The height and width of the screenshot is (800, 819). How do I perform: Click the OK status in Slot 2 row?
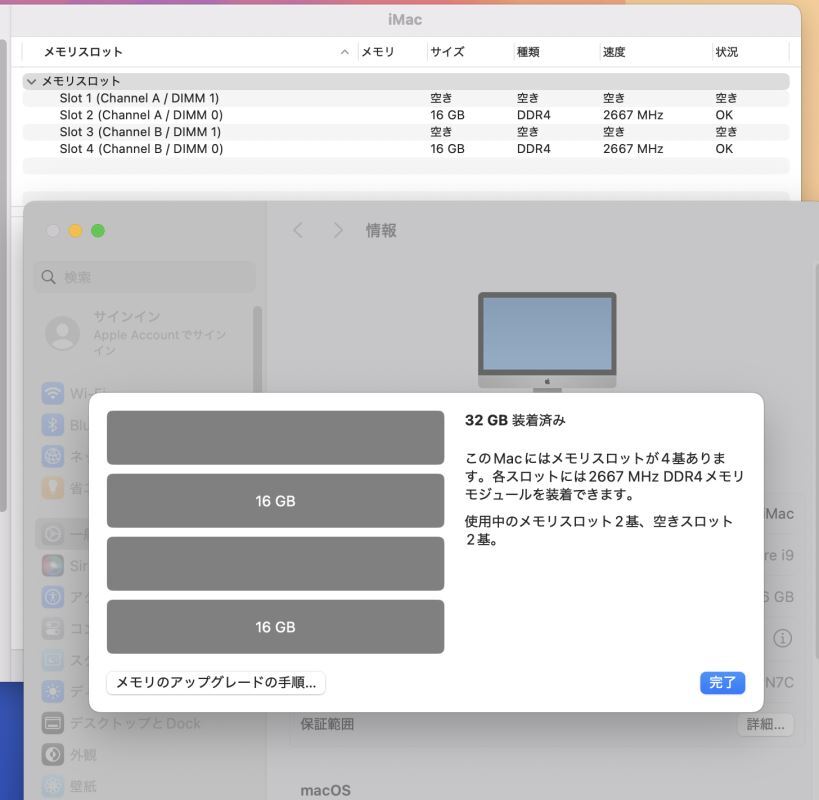point(724,115)
